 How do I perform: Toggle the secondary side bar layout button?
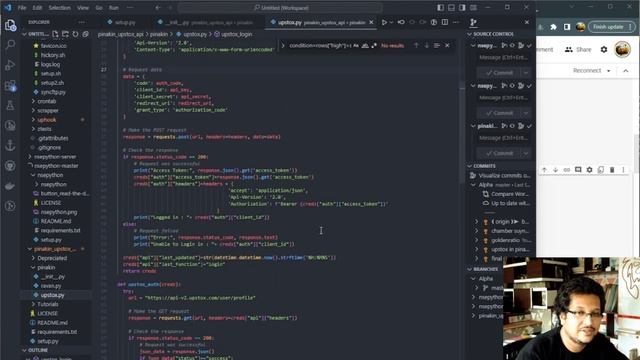462,7
